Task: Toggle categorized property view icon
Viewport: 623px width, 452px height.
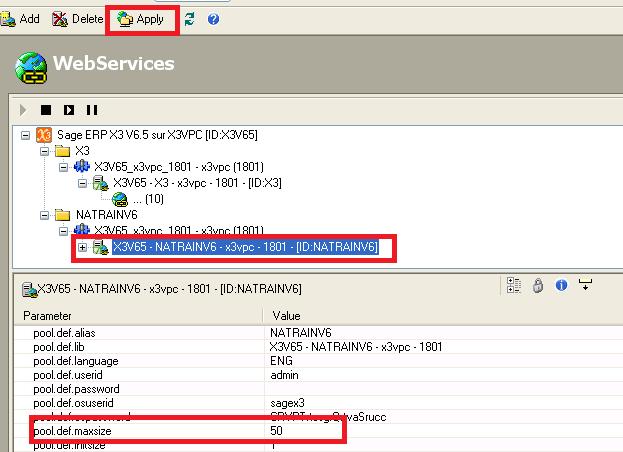Action: (x=514, y=285)
